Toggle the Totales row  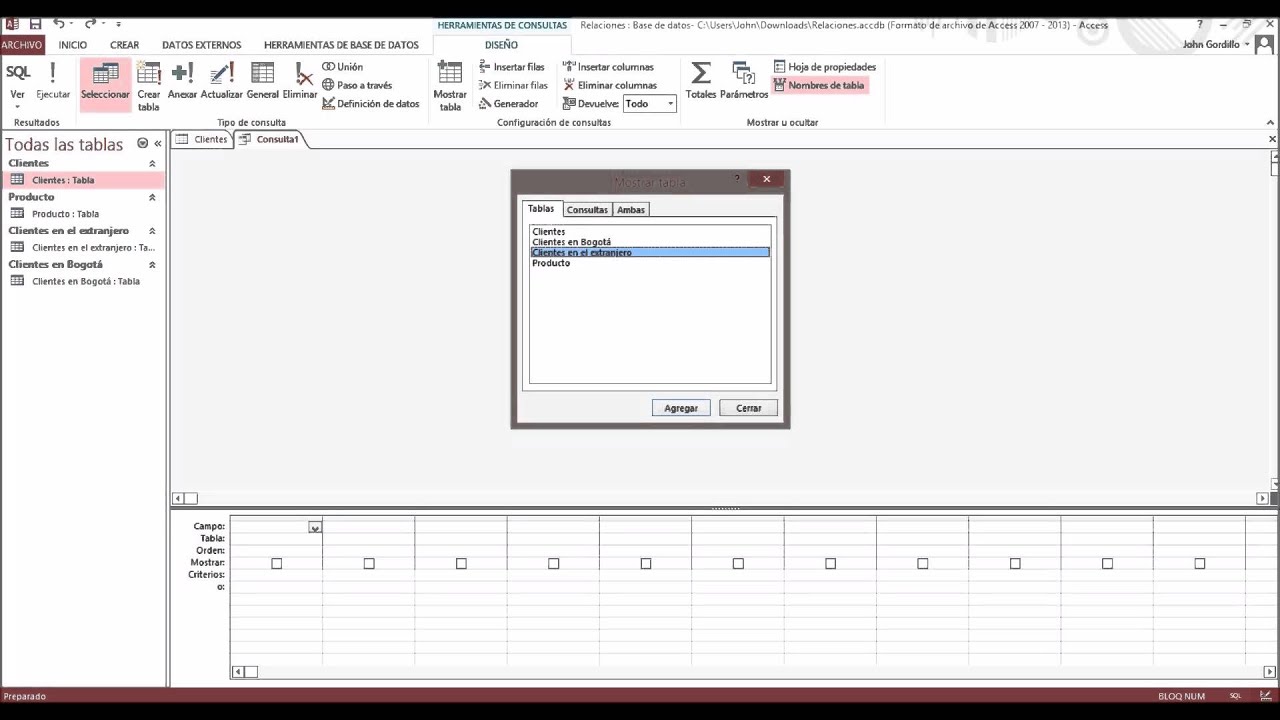click(x=701, y=81)
